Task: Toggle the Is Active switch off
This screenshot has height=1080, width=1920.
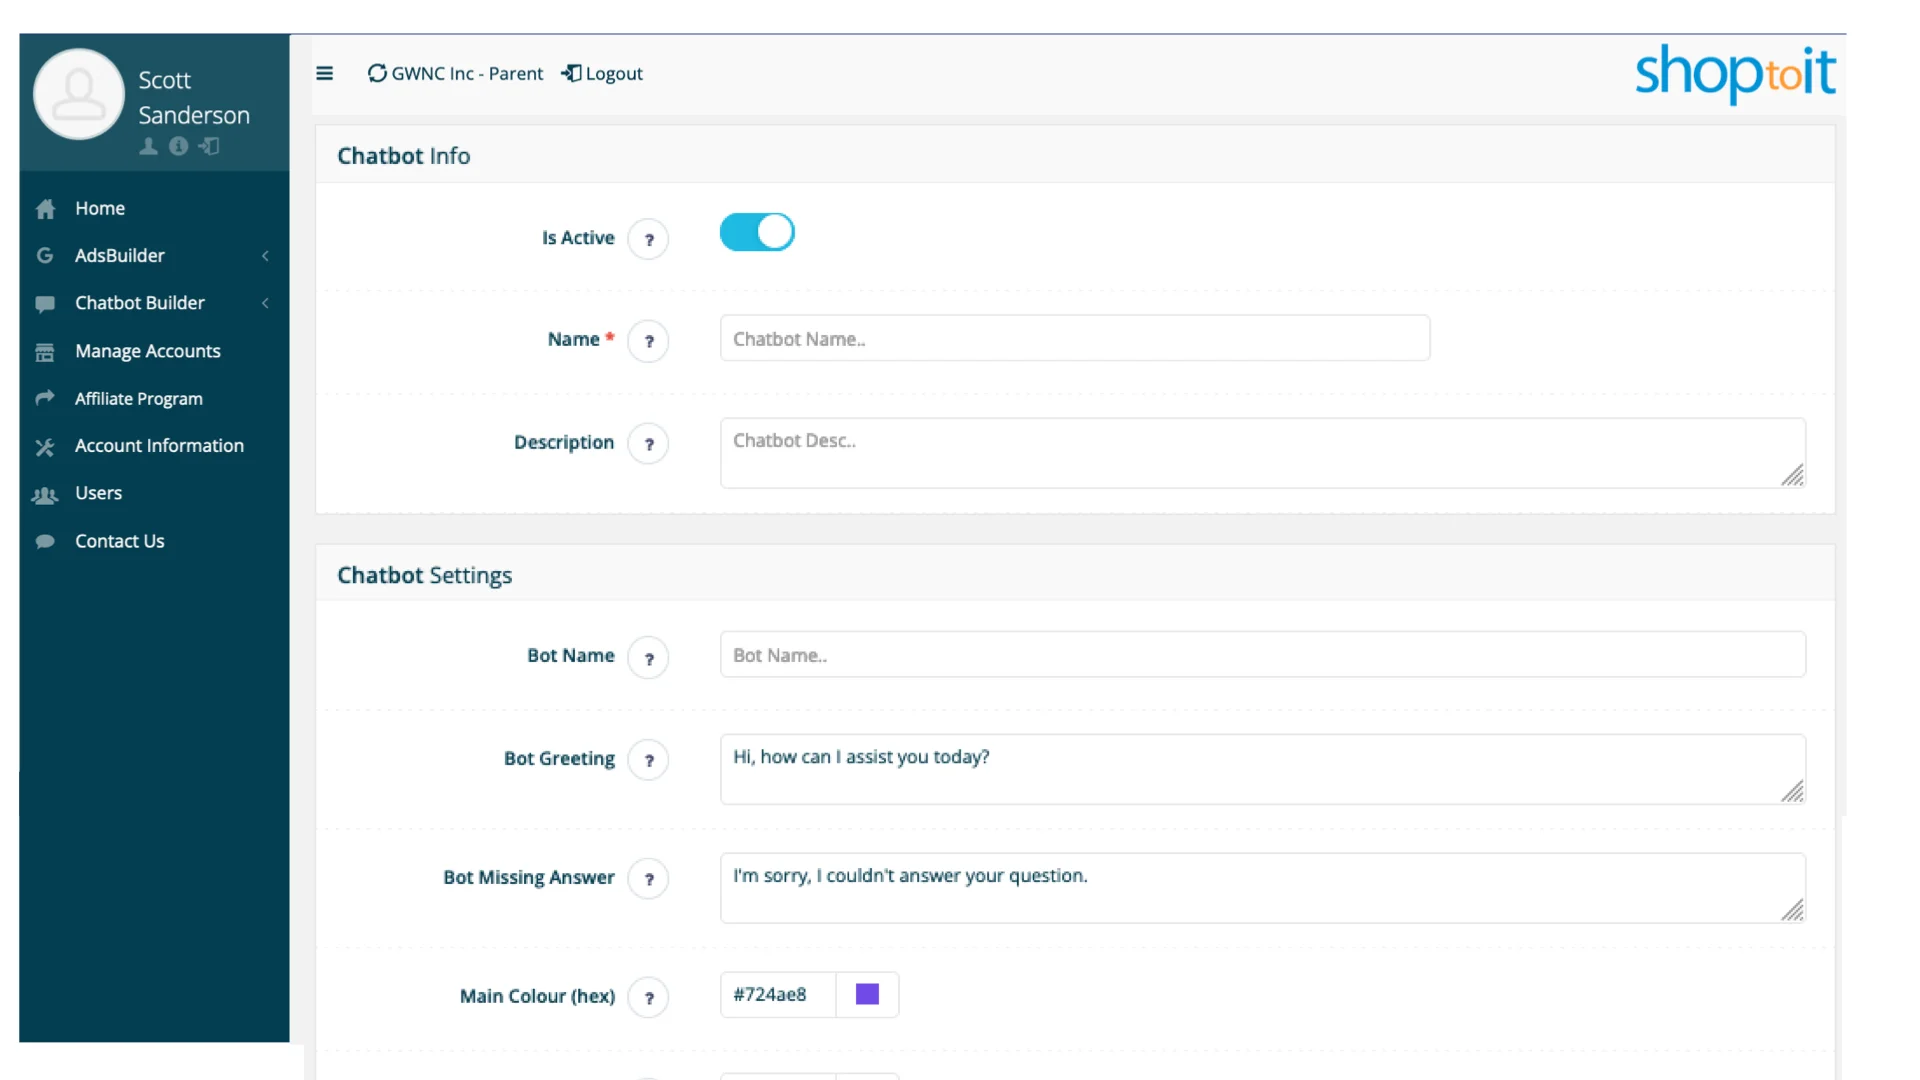Action: coord(757,232)
